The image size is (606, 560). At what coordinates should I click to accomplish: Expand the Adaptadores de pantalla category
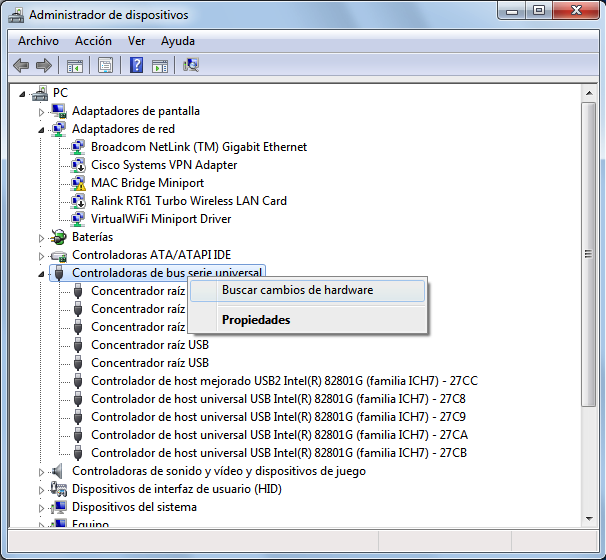[x=42, y=111]
